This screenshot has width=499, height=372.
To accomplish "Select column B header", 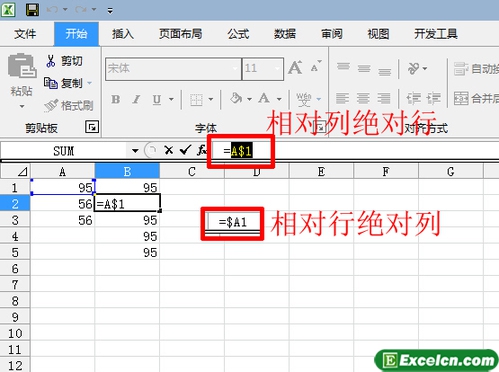I will point(127,172).
